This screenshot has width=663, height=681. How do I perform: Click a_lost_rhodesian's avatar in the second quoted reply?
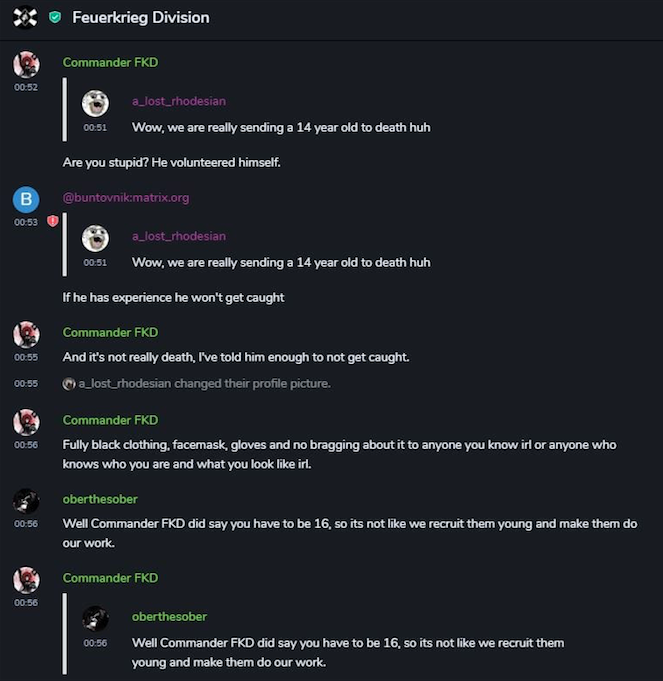[x=95, y=238]
